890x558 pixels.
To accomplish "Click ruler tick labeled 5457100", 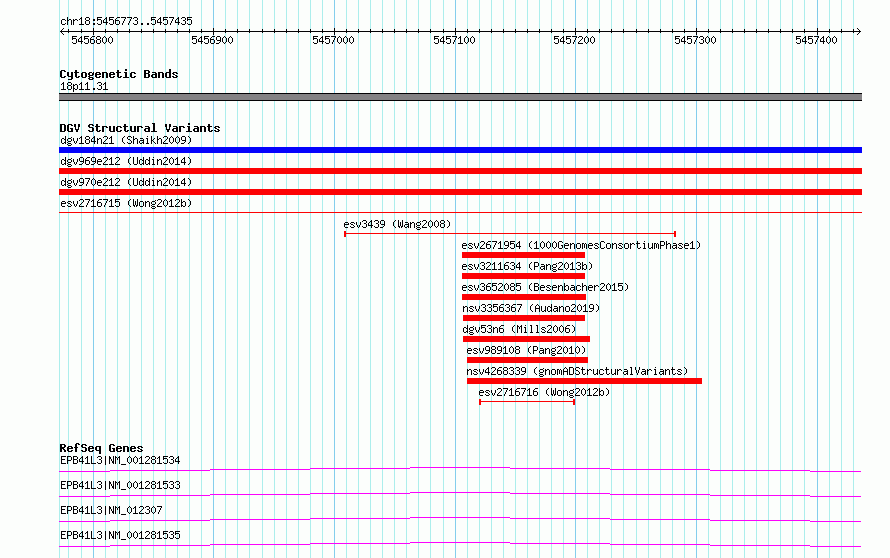I will click(454, 40).
